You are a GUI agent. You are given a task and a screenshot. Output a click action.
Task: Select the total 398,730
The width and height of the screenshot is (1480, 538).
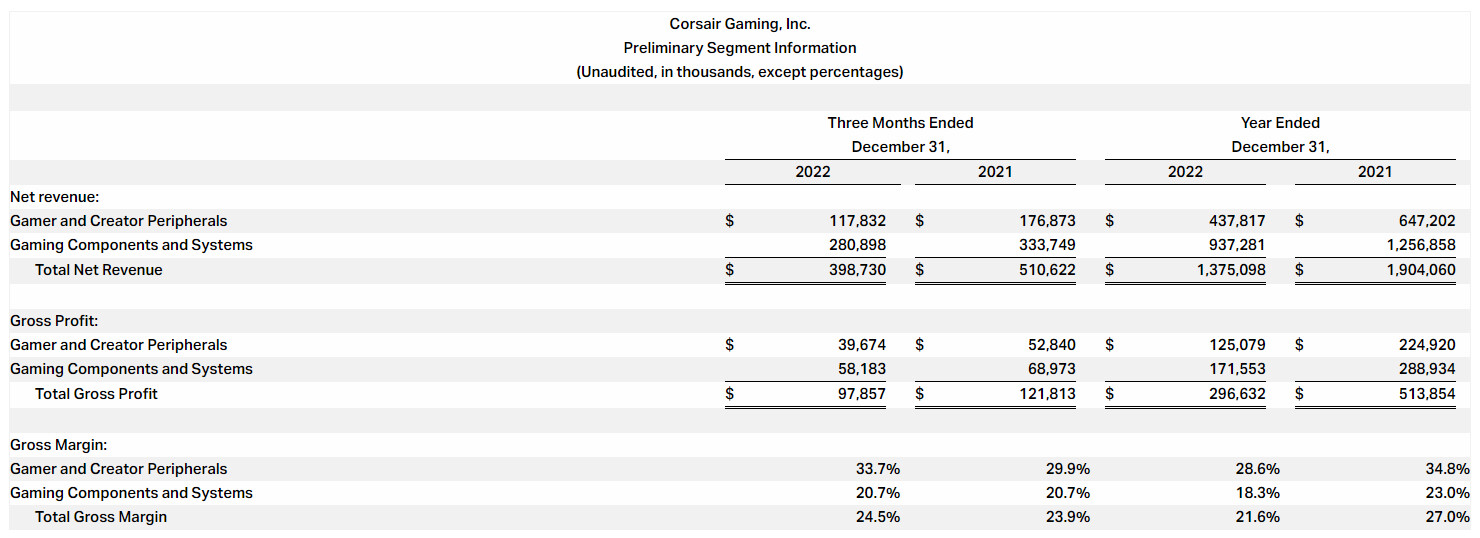(855, 270)
